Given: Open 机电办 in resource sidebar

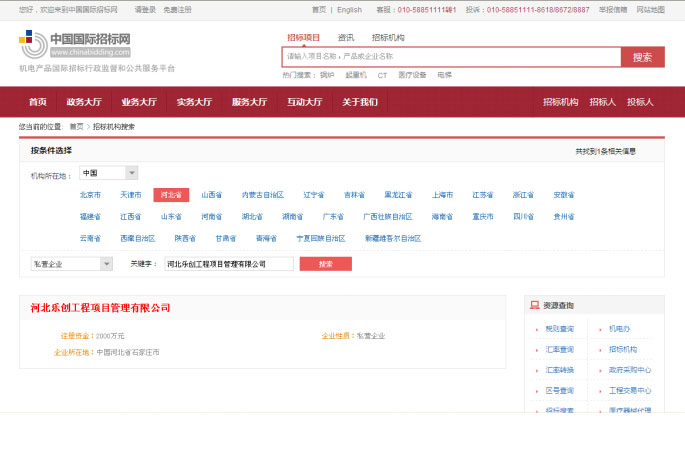Looking at the screenshot, I should (x=619, y=329).
